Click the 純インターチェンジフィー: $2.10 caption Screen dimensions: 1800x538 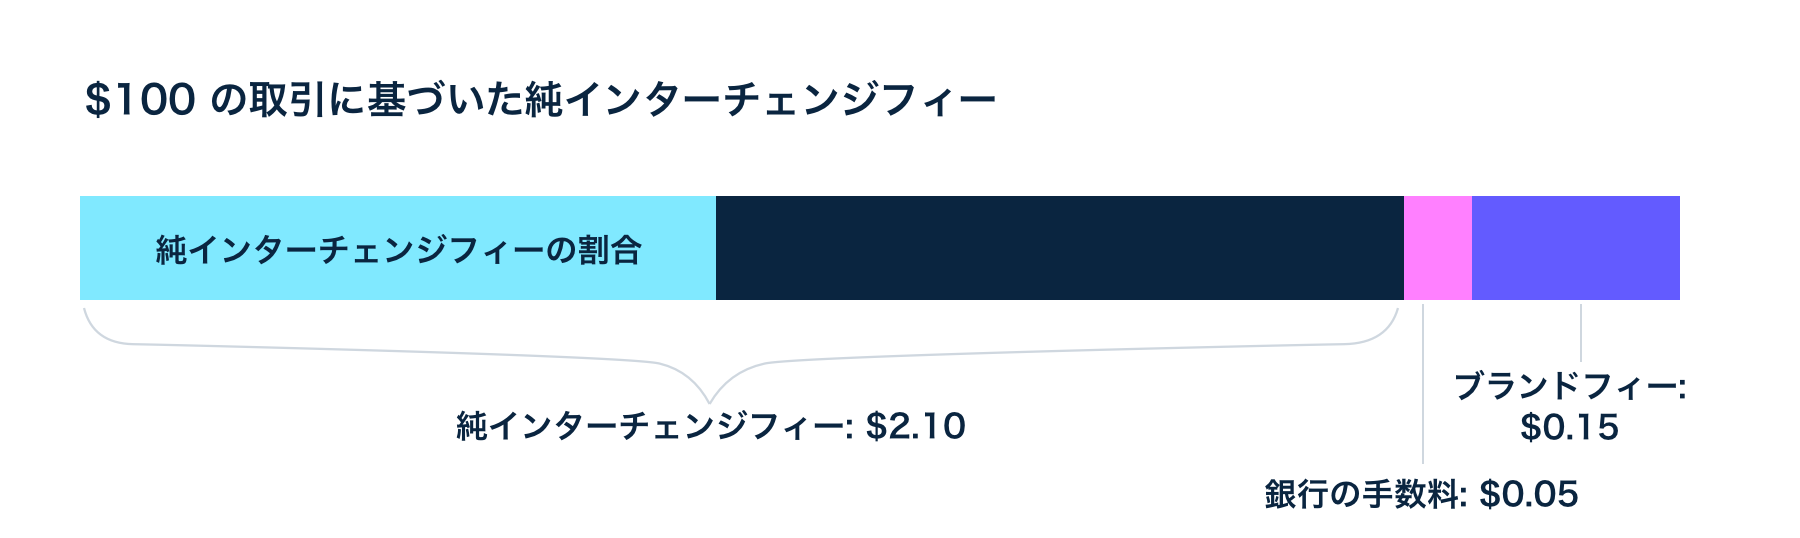pos(710,427)
